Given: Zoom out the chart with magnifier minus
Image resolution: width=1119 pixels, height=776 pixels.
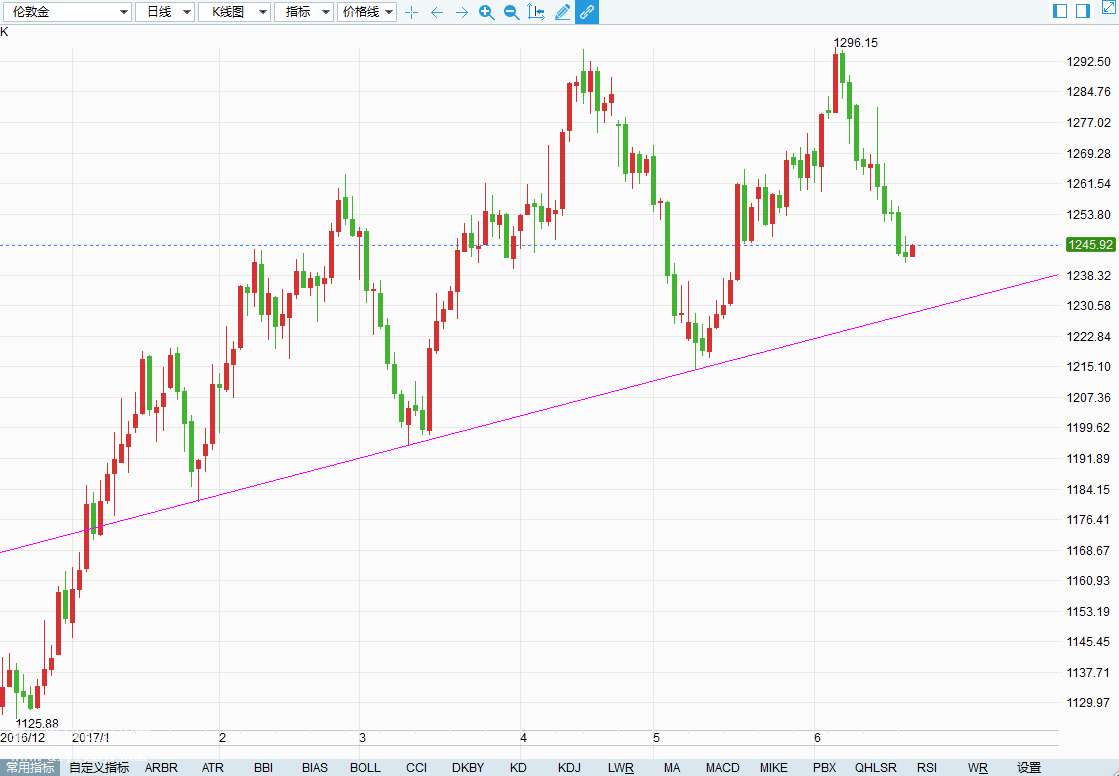Looking at the screenshot, I should click(x=512, y=12).
